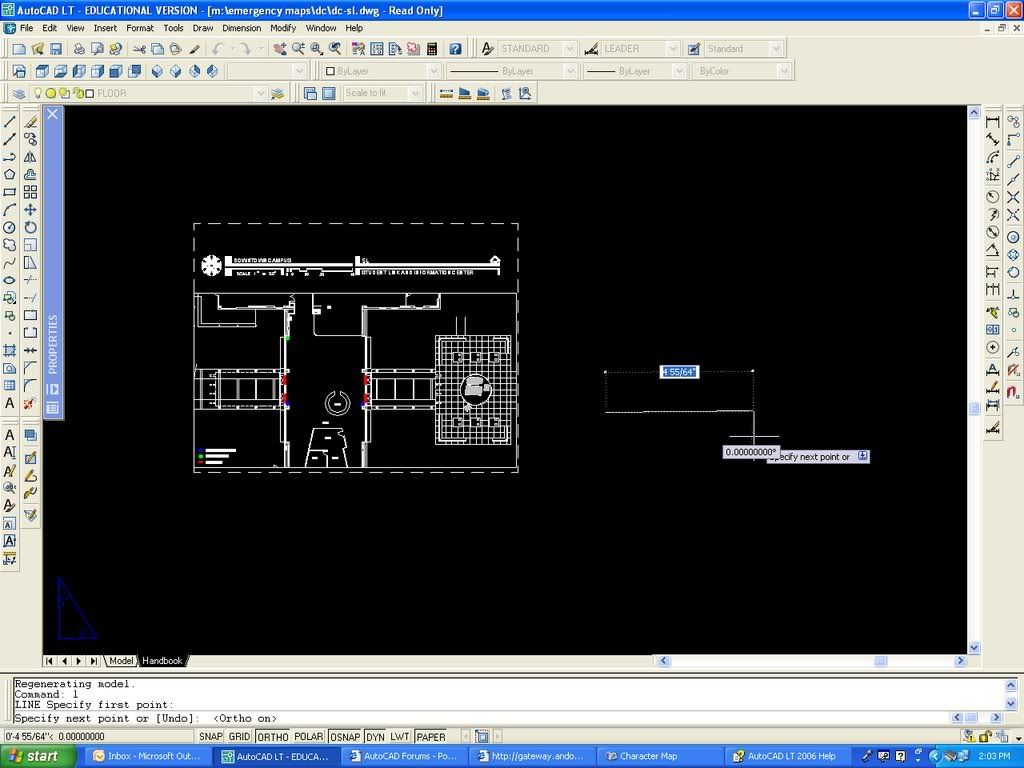Open the Dimension menu
1024x768 pixels.
[241, 28]
